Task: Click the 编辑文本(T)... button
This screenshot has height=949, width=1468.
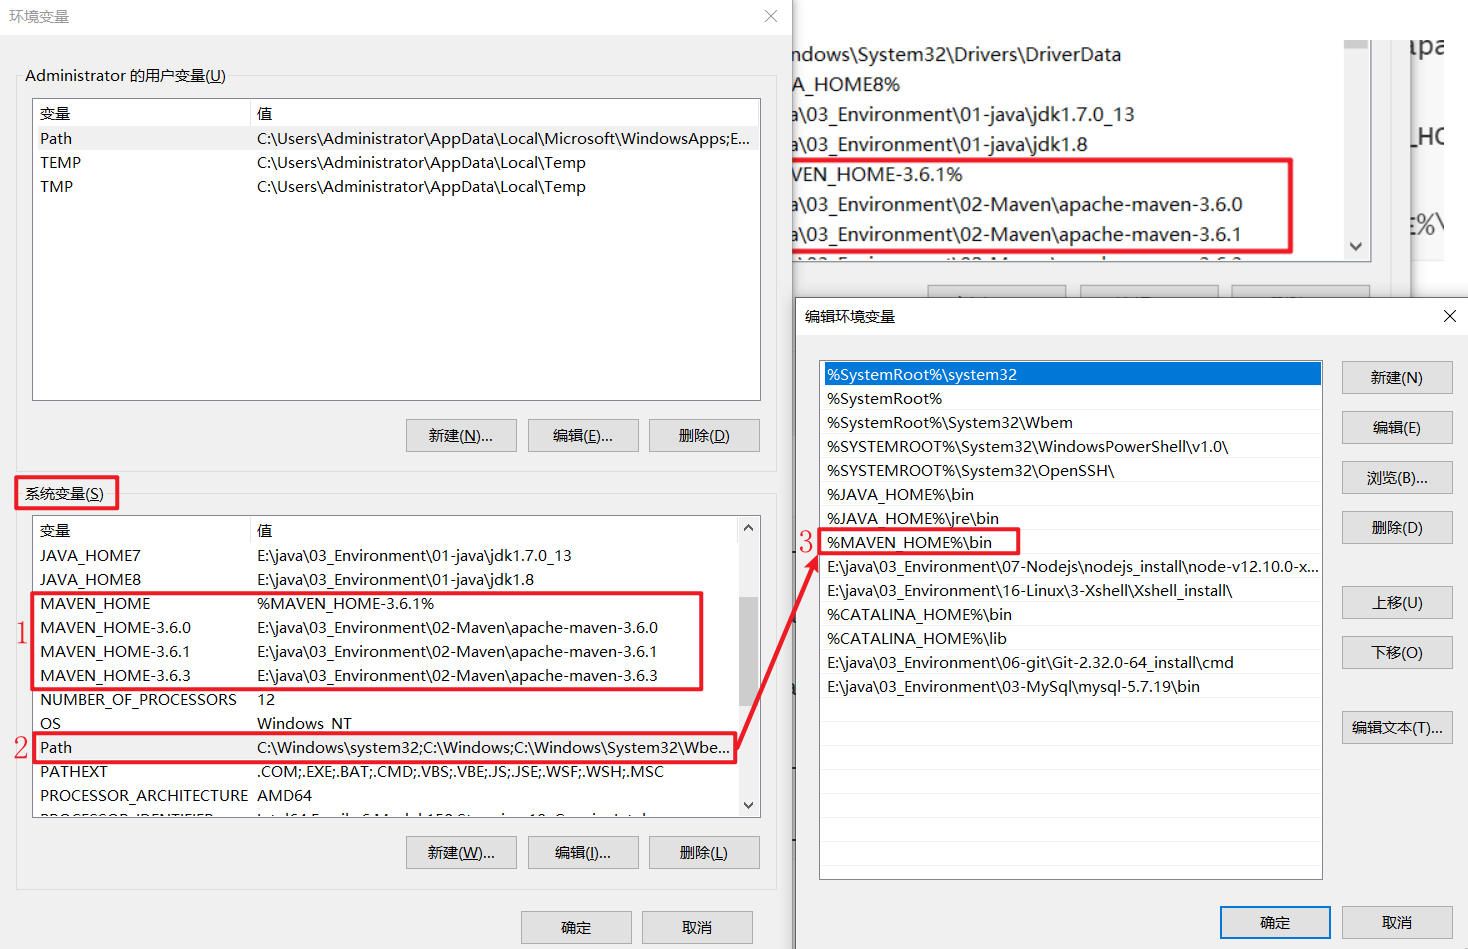Action: click(1396, 727)
